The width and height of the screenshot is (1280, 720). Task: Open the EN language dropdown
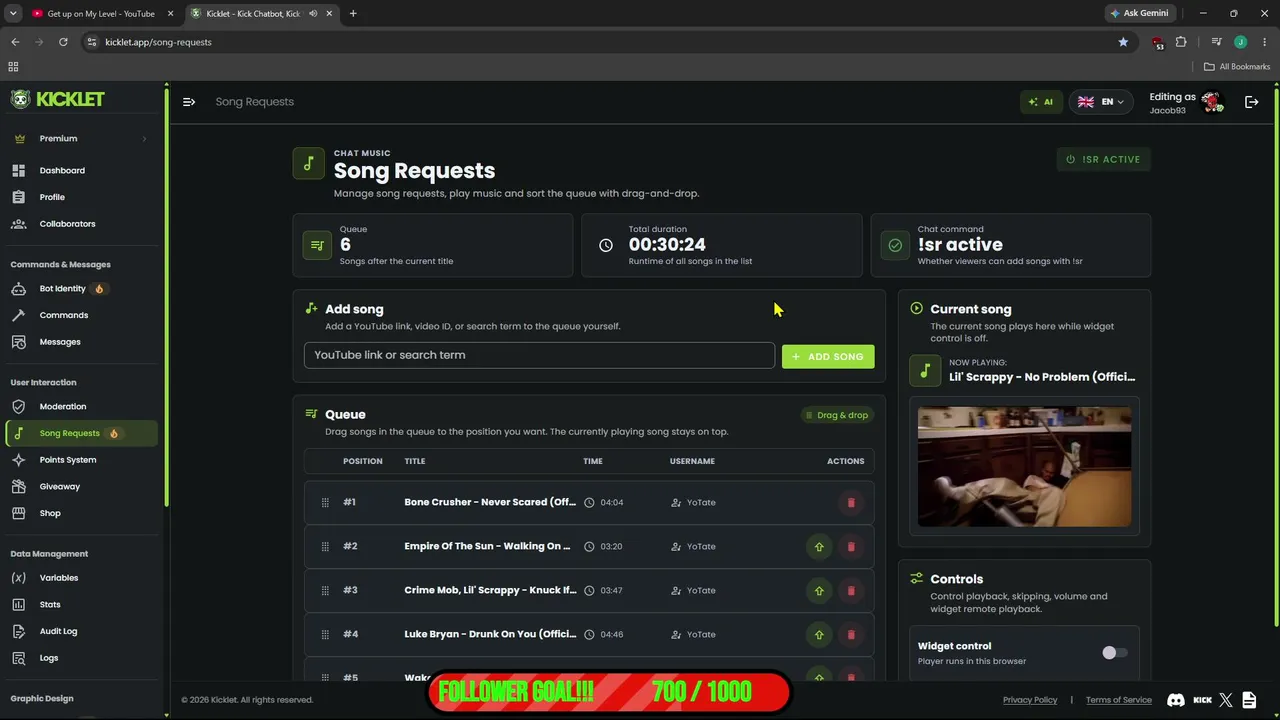tap(1101, 102)
